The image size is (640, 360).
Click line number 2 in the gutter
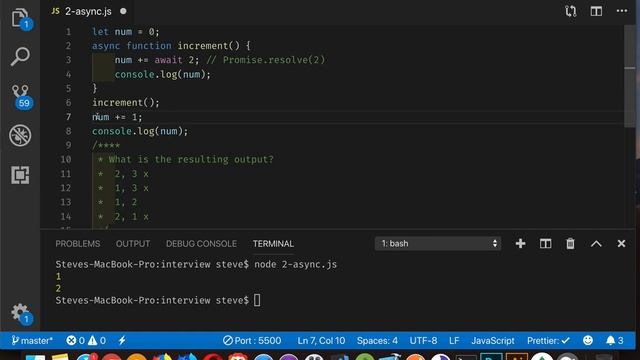click(x=68, y=46)
